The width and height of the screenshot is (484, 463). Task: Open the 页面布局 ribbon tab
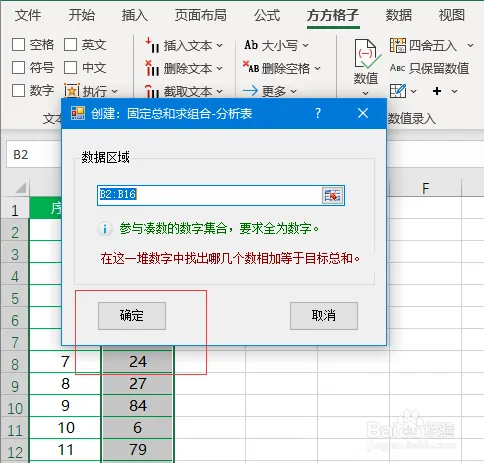(x=201, y=15)
